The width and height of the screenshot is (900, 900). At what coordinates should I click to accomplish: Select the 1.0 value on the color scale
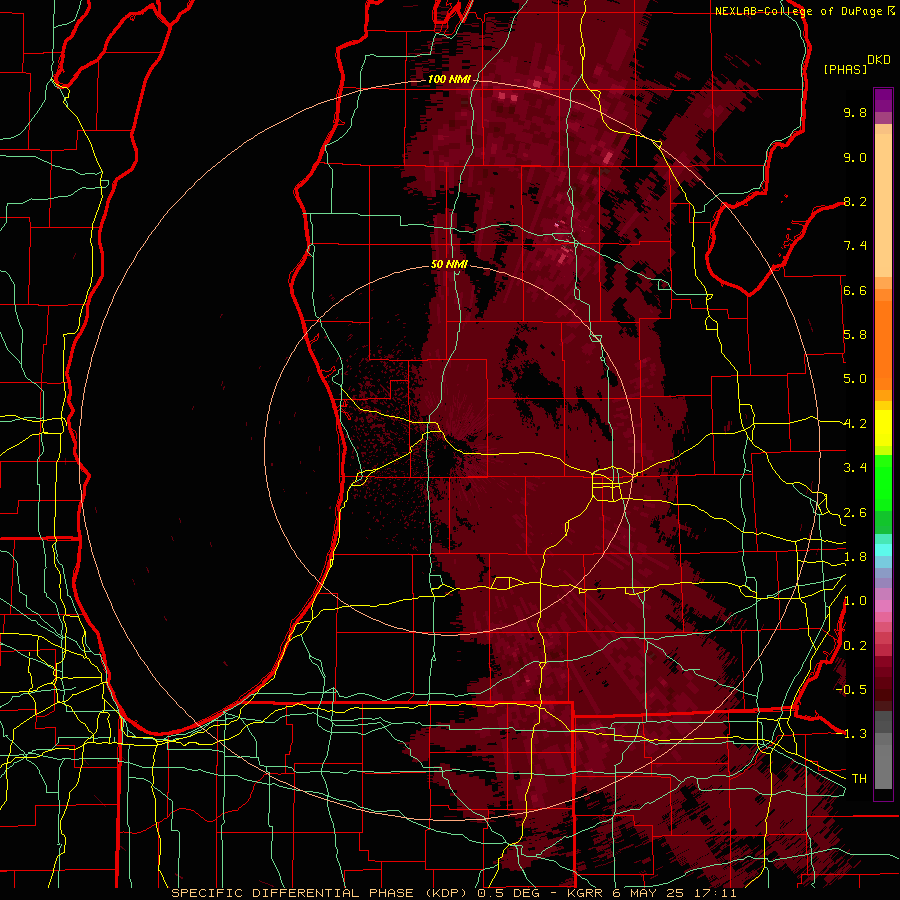(855, 601)
